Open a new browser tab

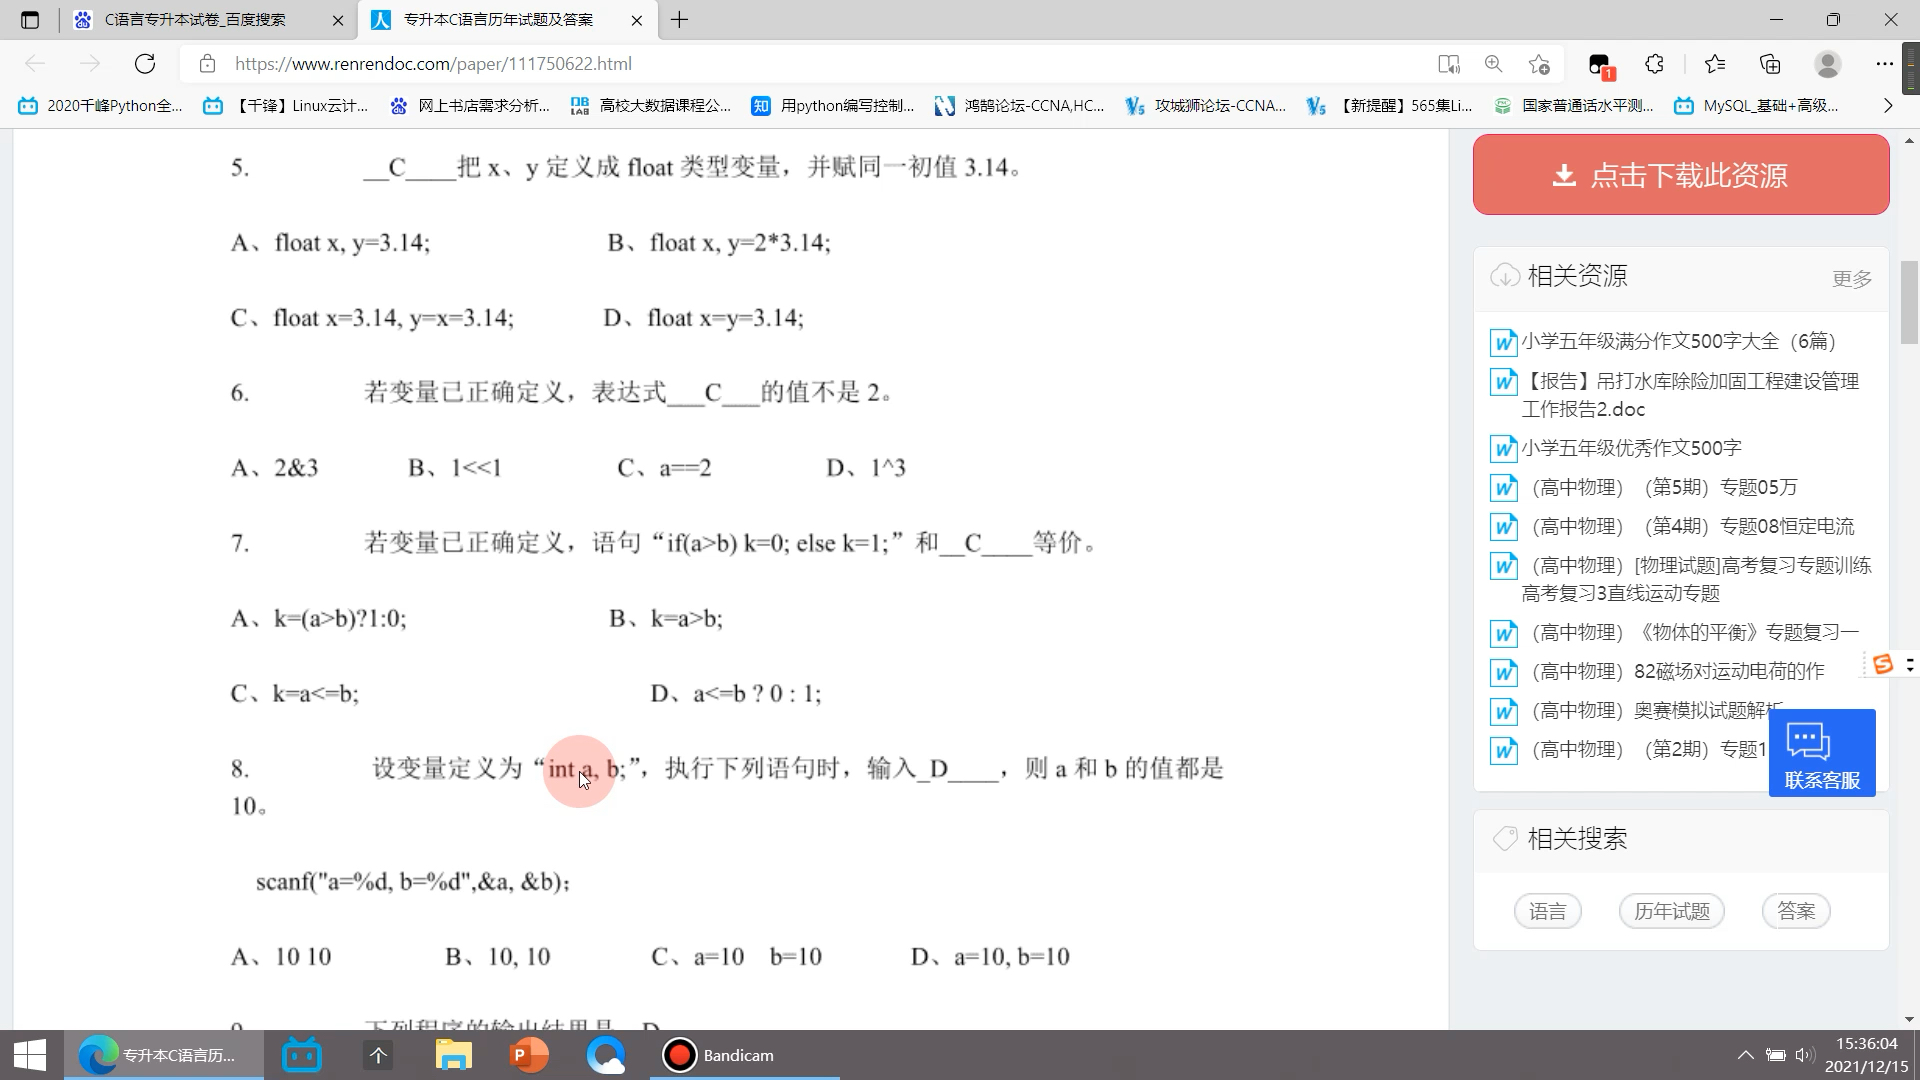(x=681, y=19)
